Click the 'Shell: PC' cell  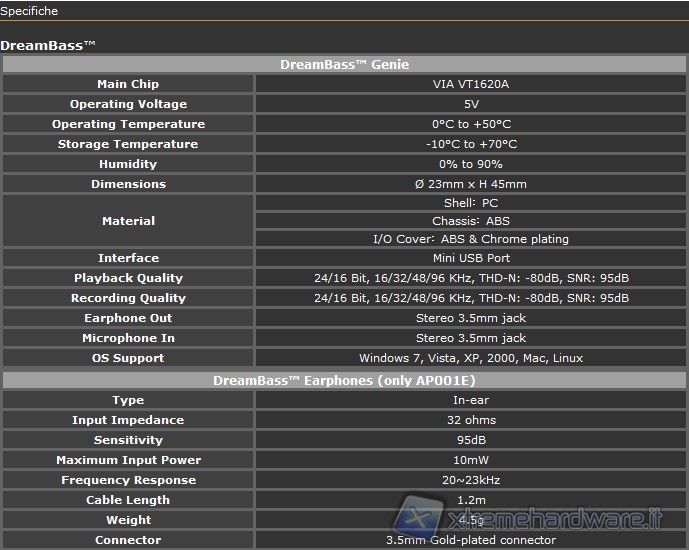(471, 203)
